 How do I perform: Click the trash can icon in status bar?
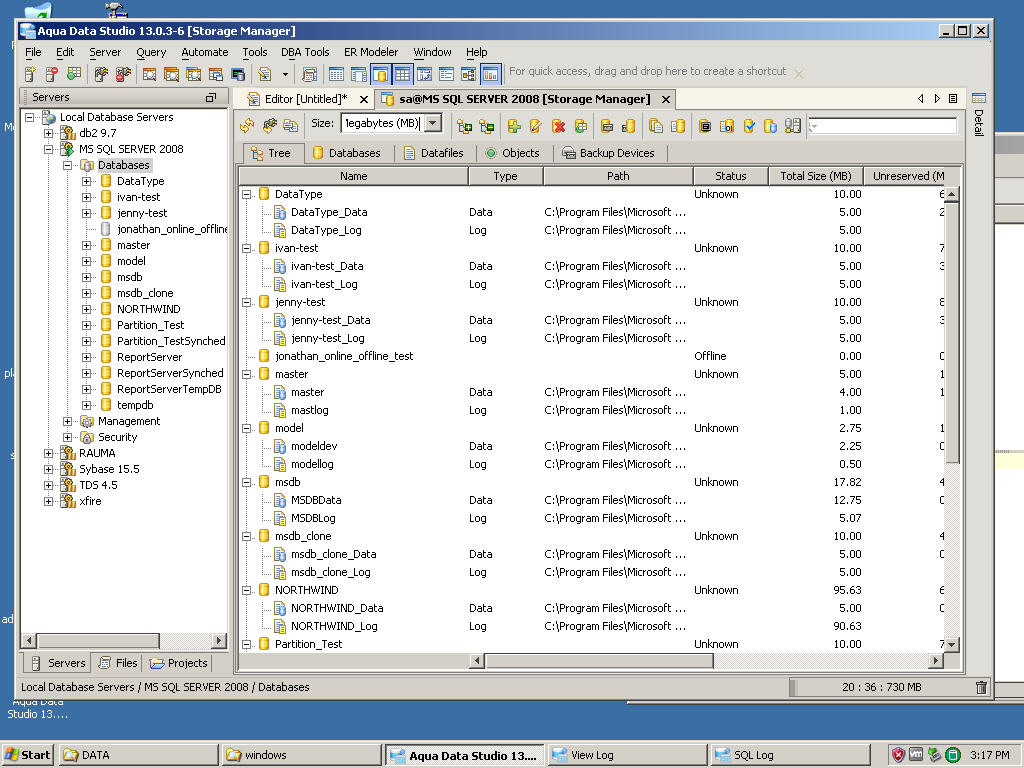click(x=981, y=687)
